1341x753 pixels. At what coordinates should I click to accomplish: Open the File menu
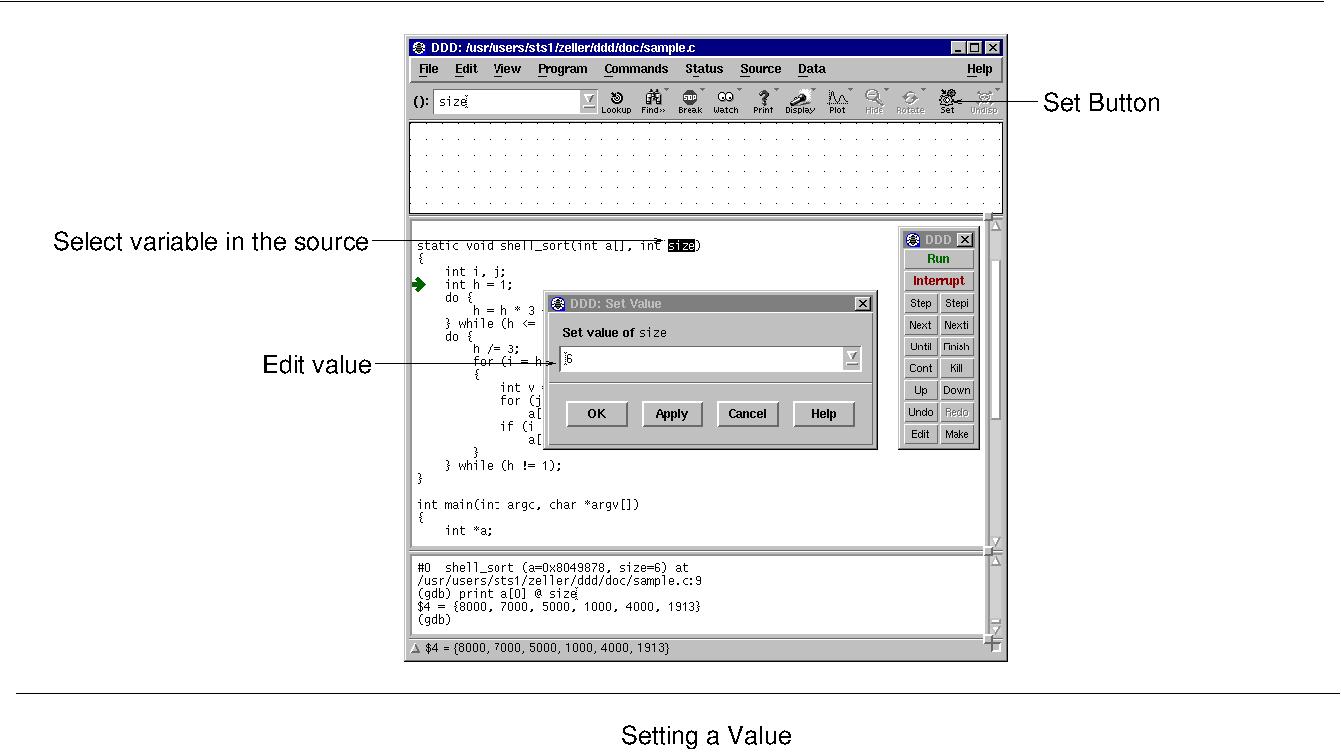coord(429,69)
